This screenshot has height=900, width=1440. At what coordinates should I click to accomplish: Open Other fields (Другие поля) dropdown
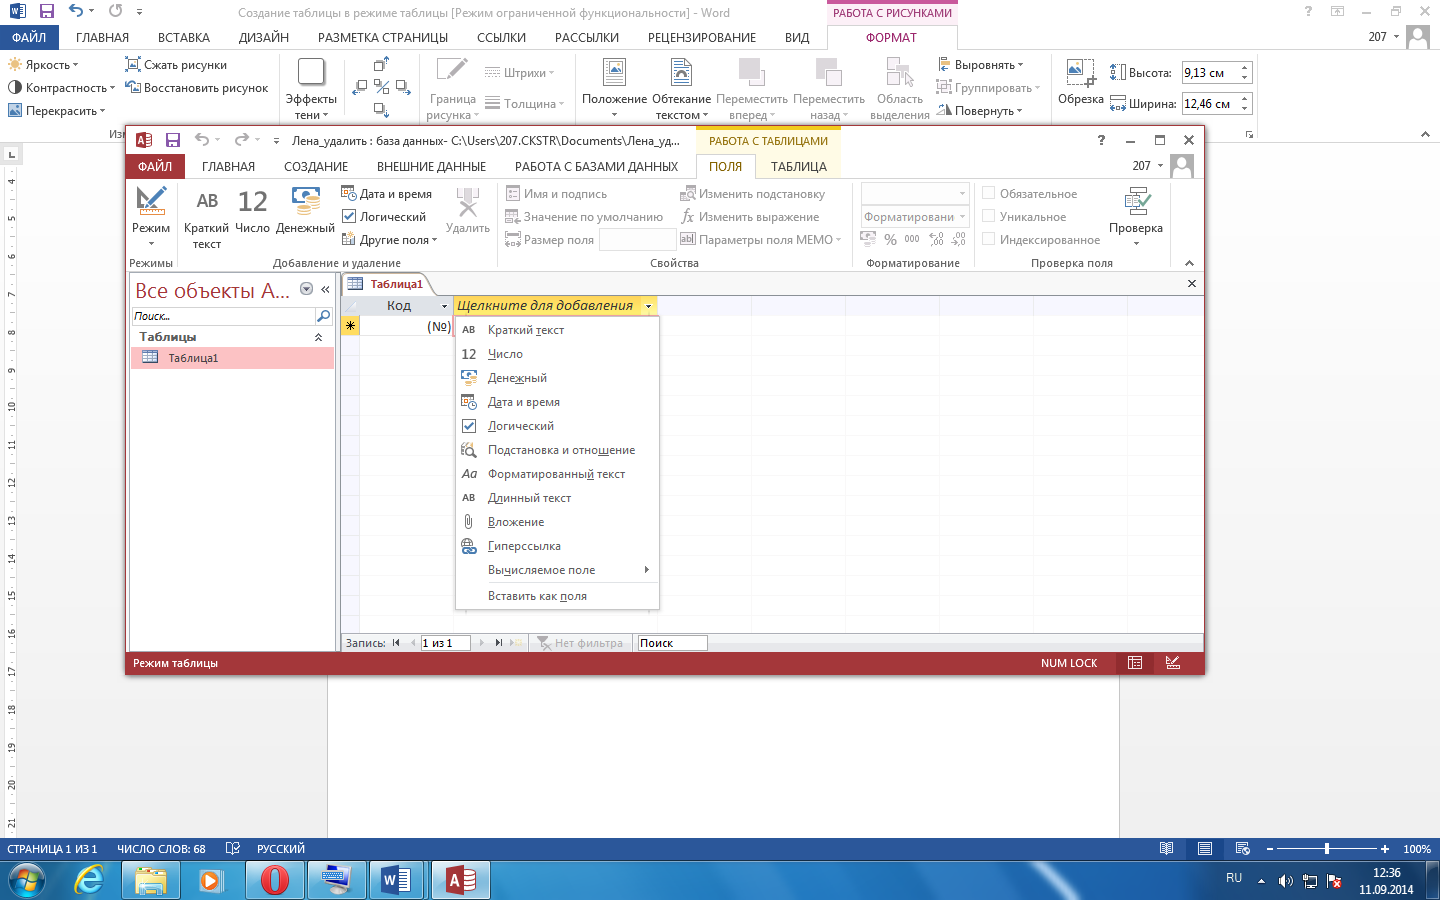pyautogui.click(x=390, y=240)
